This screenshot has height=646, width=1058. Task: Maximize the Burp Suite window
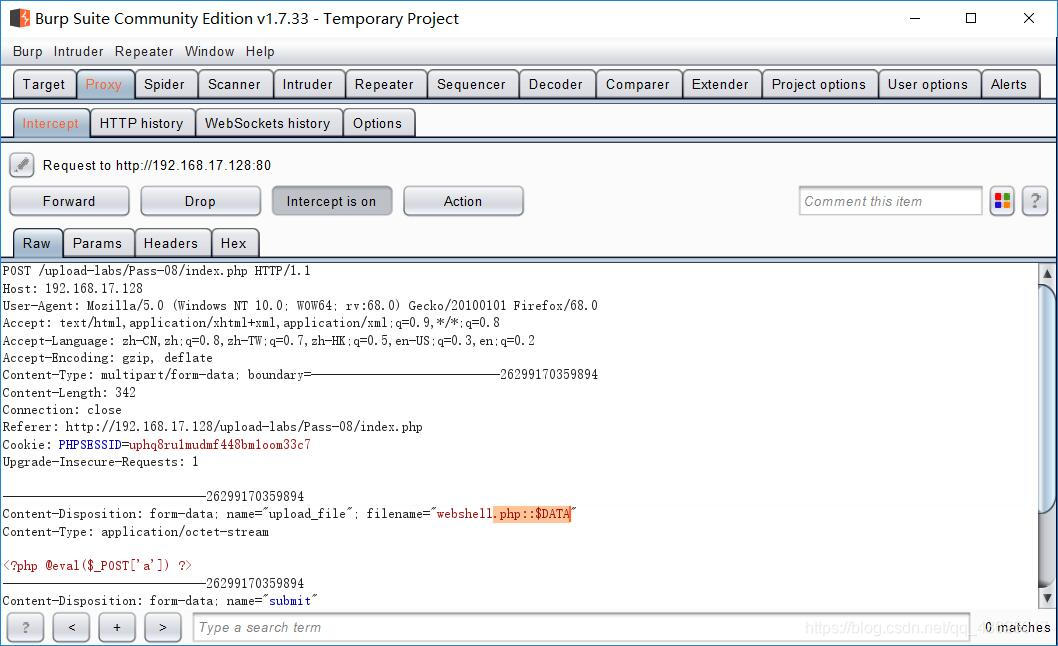pos(971,18)
